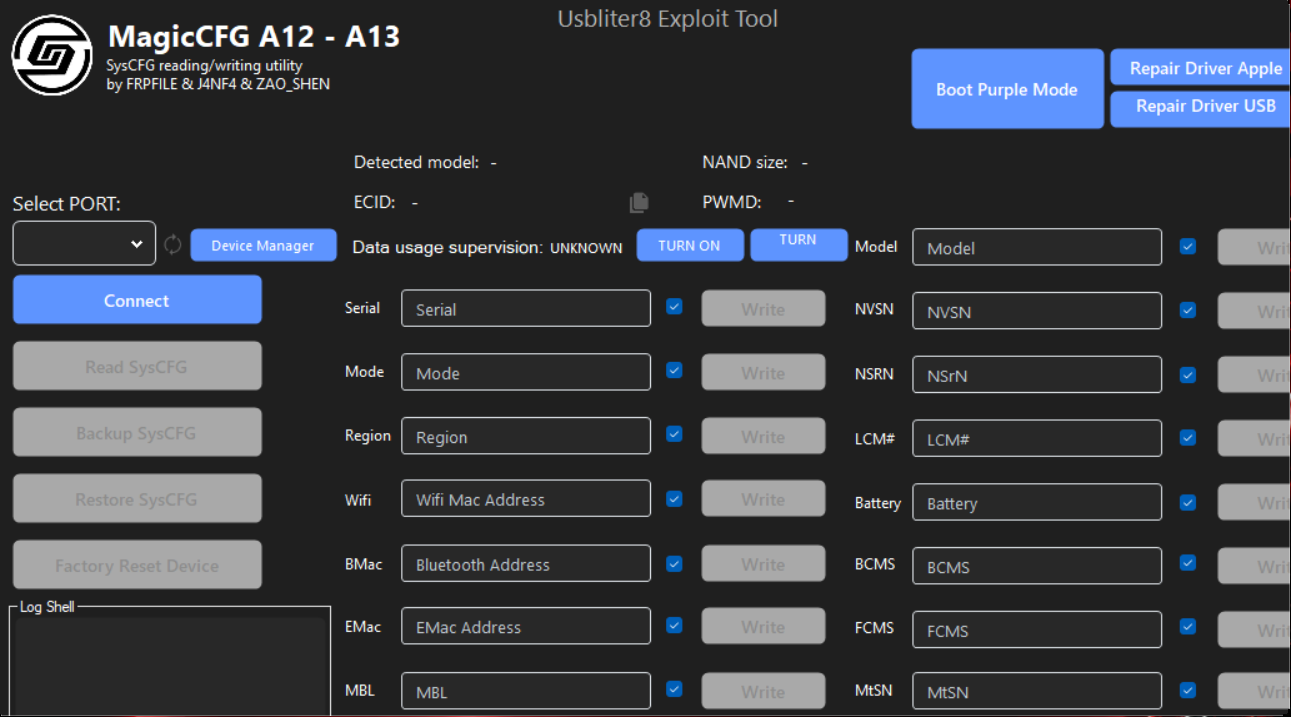Viewport: 1291px width, 717px height.
Task: Open the Select PORT dropdown
Action: (84, 243)
